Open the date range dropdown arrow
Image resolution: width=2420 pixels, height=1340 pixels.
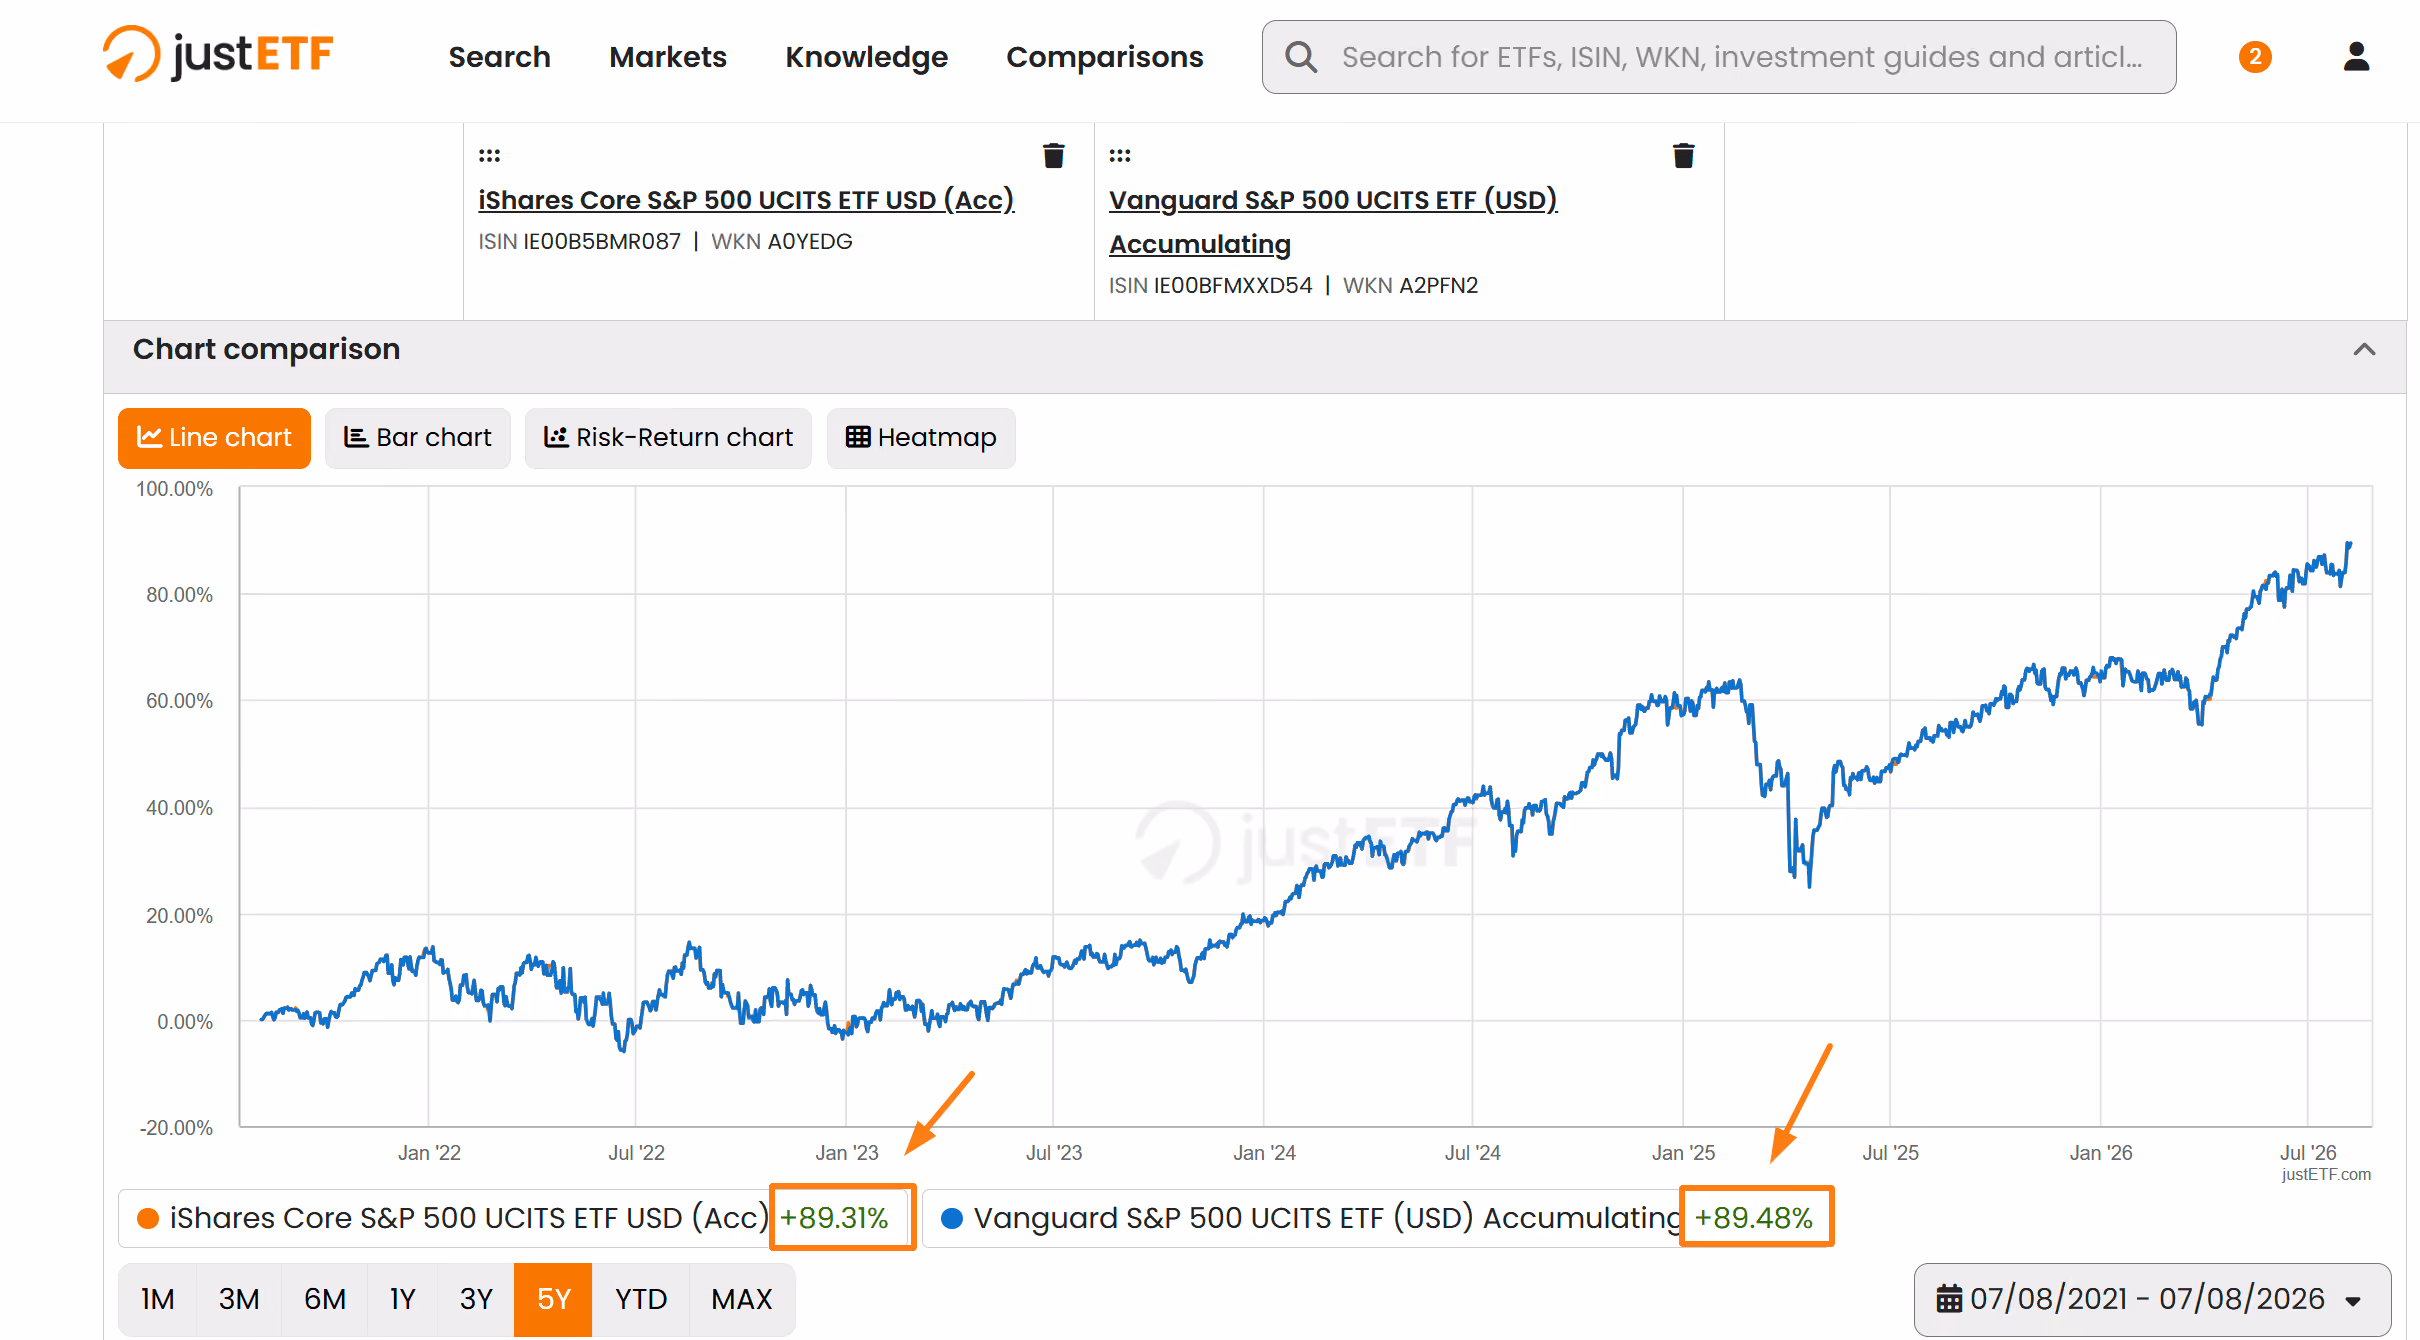click(2353, 1301)
